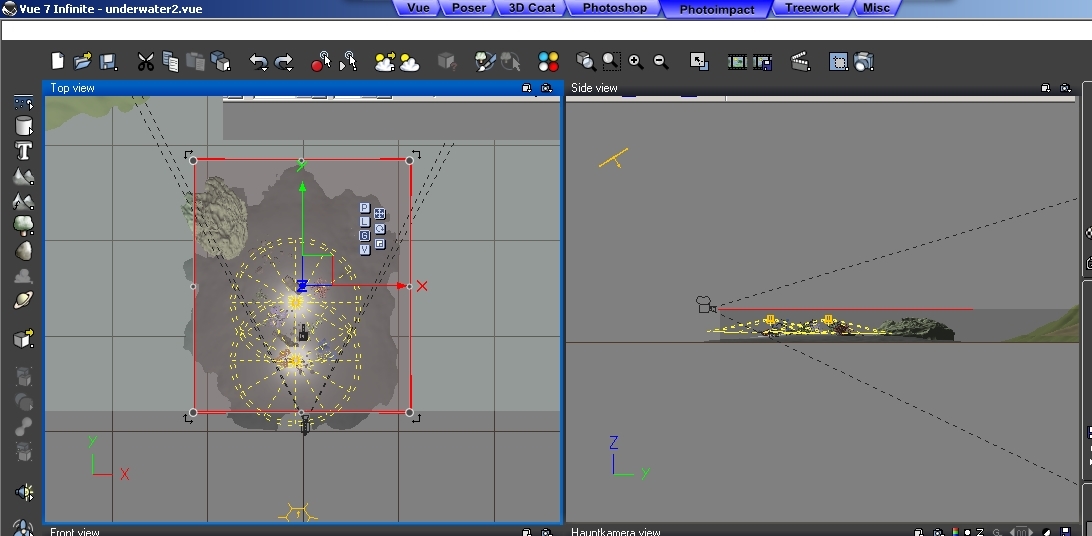Save the scene using the floppy disk icon
The image size is (1092, 536).
click(108, 62)
